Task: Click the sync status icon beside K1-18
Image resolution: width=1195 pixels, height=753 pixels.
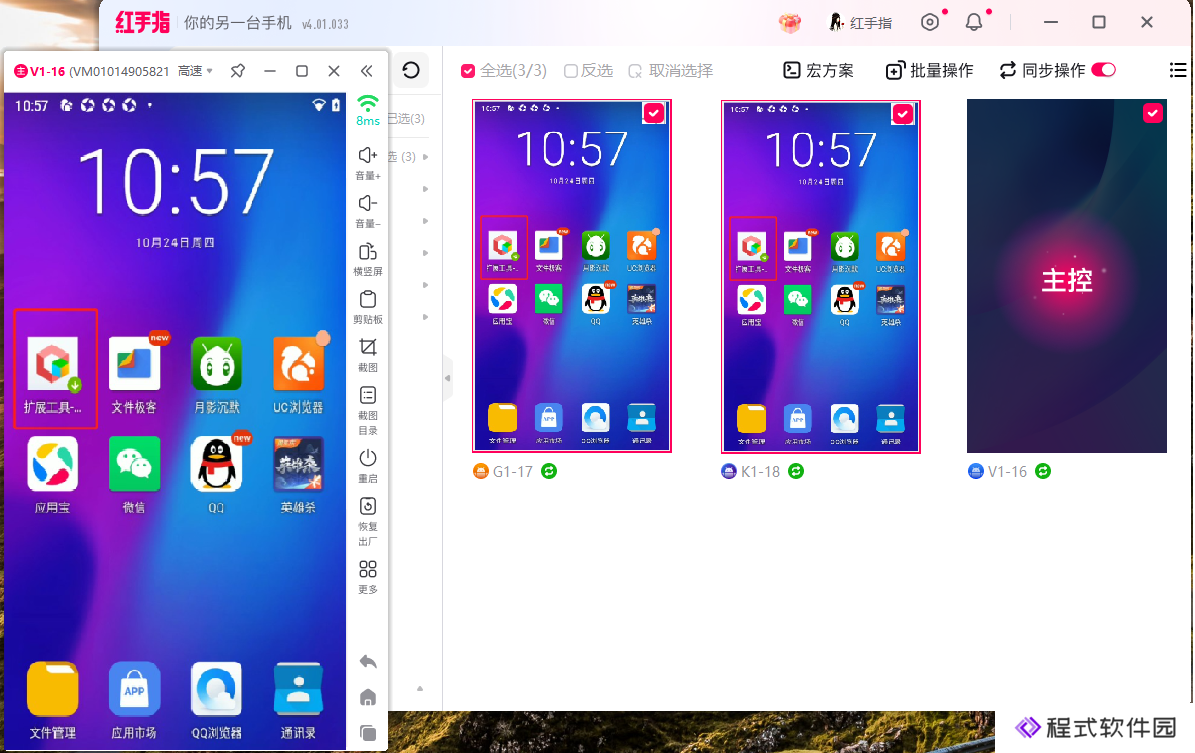Action: [x=796, y=471]
